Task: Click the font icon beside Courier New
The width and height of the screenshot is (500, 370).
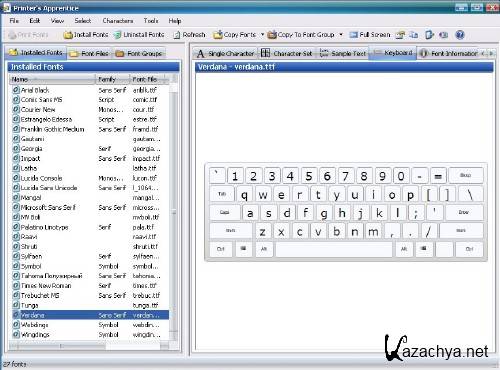Action: [x=16, y=109]
